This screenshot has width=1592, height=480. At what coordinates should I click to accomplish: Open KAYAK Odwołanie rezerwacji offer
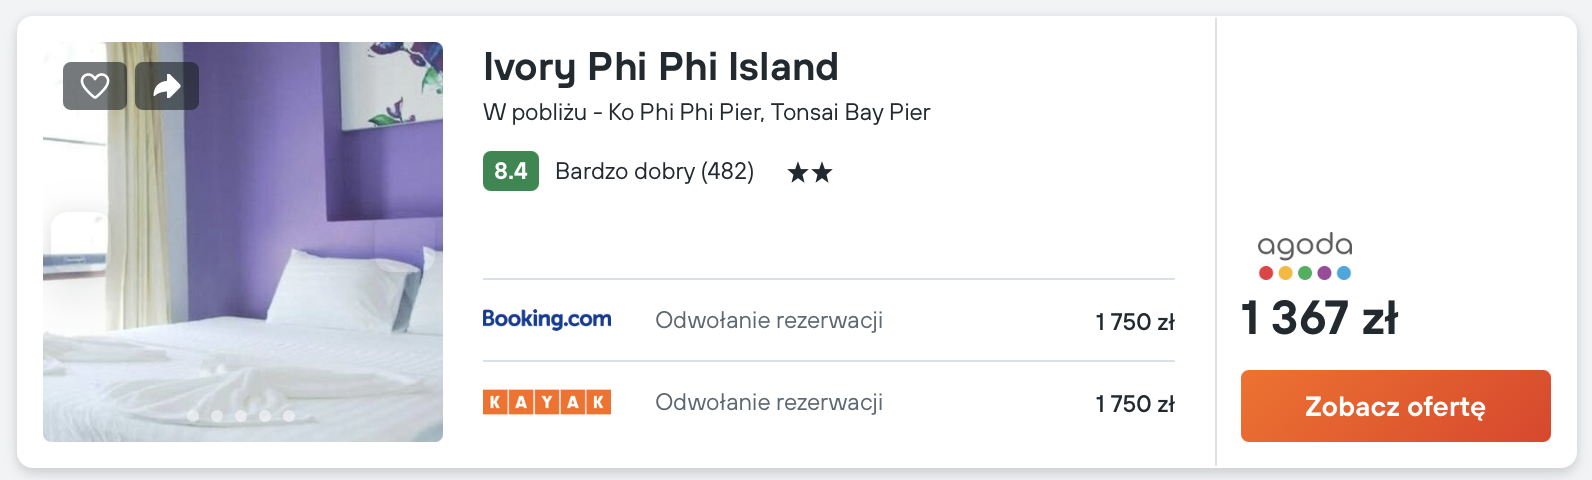(768, 402)
